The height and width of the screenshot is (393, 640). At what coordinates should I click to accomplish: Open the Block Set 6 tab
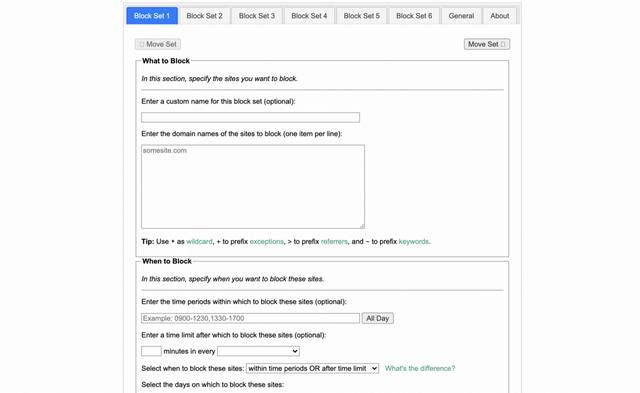tap(414, 16)
